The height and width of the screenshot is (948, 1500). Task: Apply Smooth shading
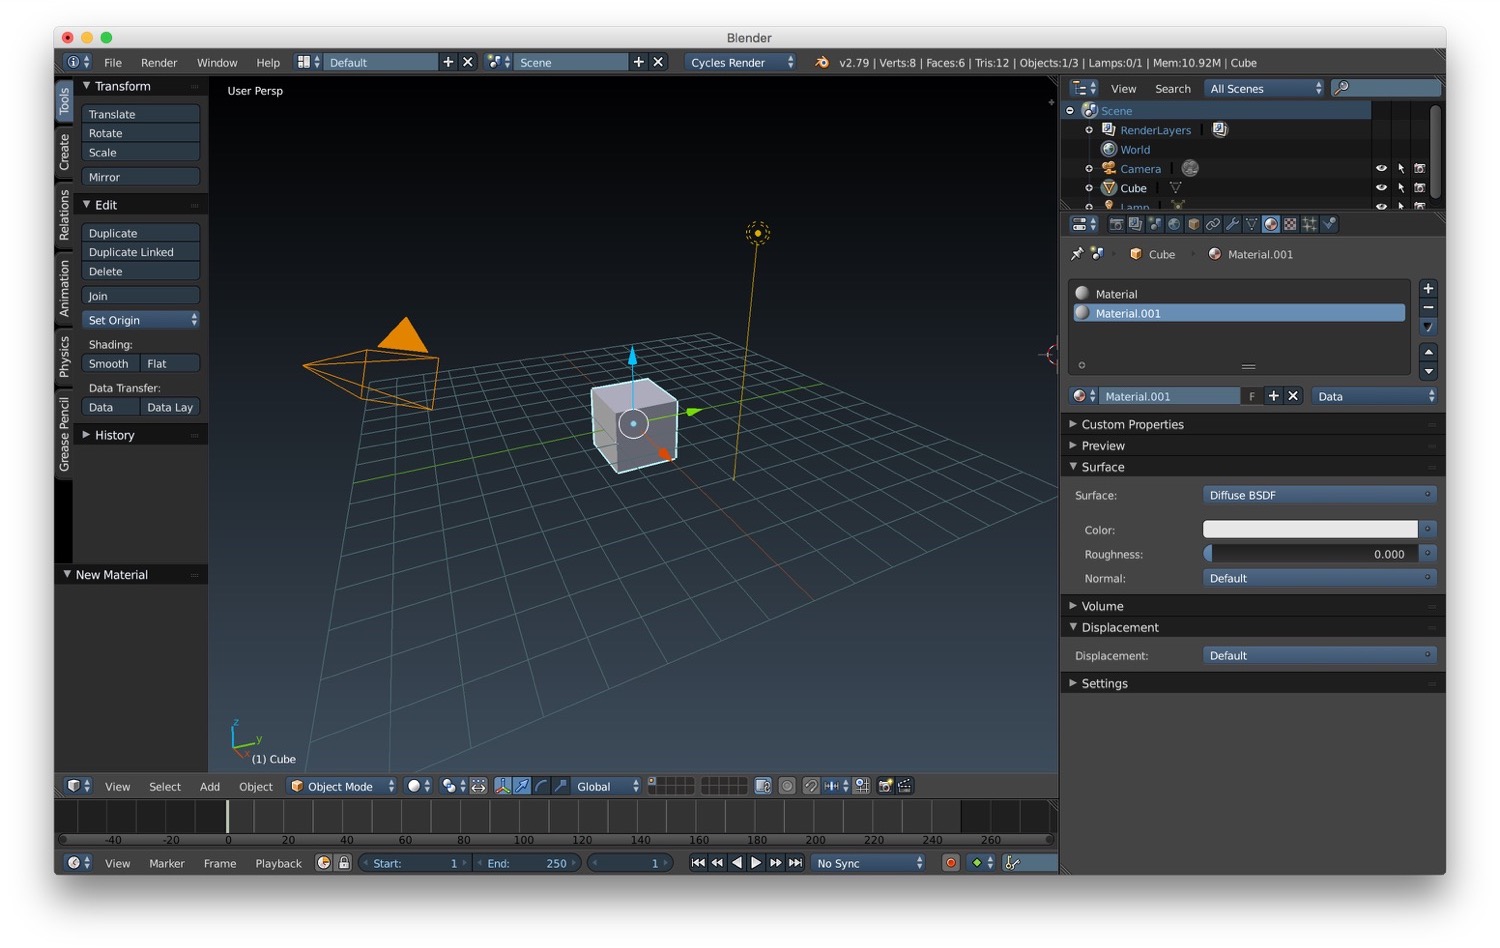[110, 364]
